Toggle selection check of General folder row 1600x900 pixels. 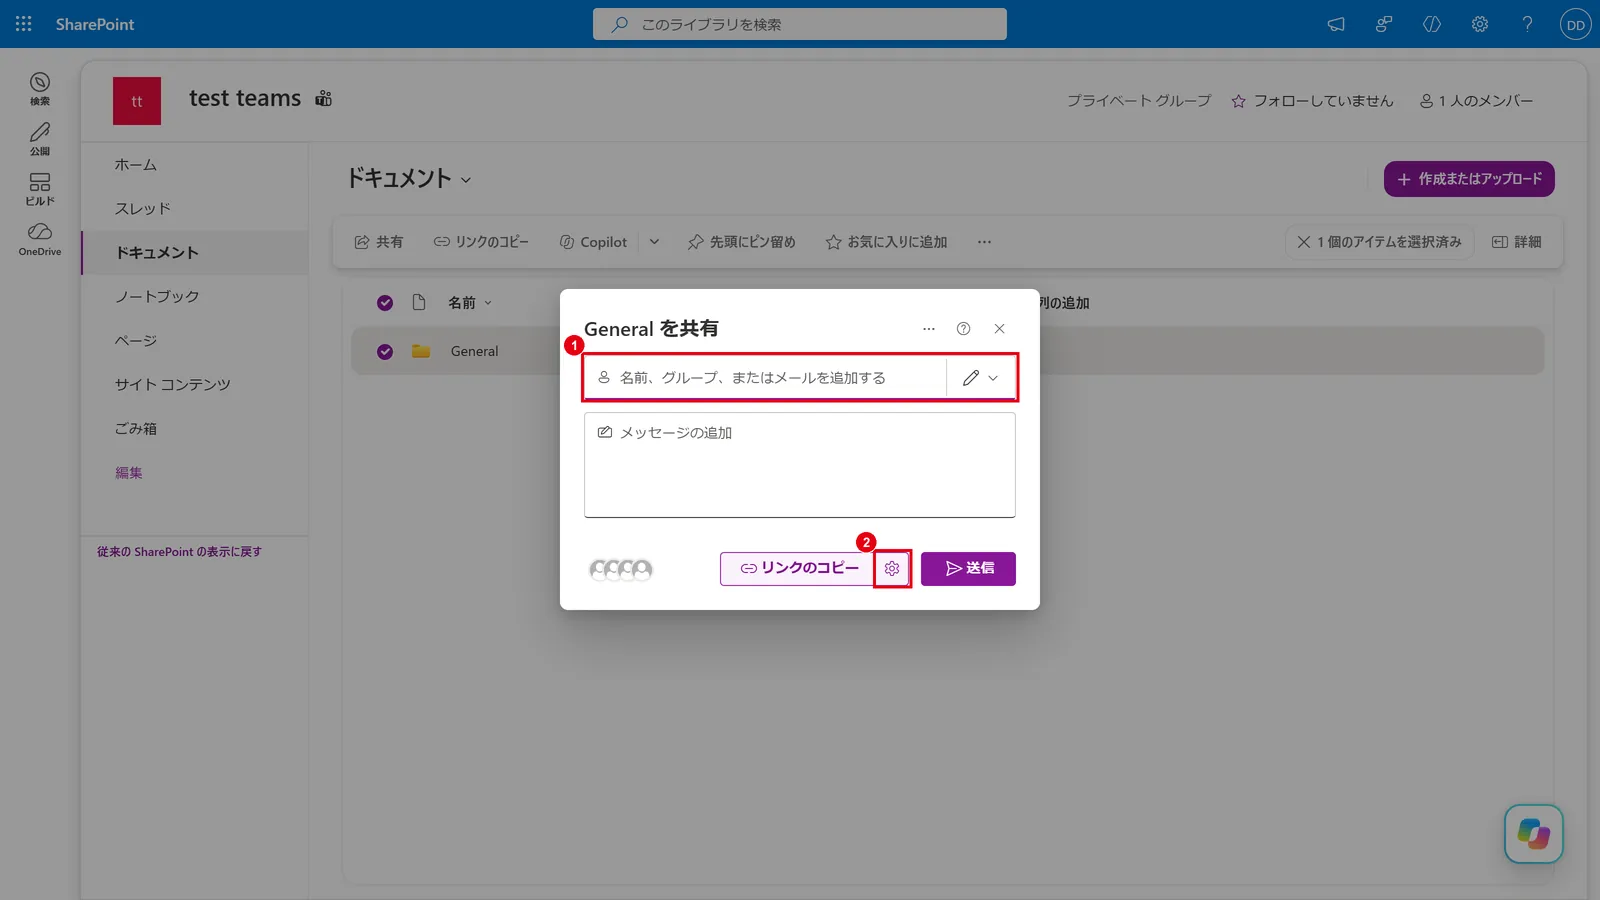coord(385,352)
